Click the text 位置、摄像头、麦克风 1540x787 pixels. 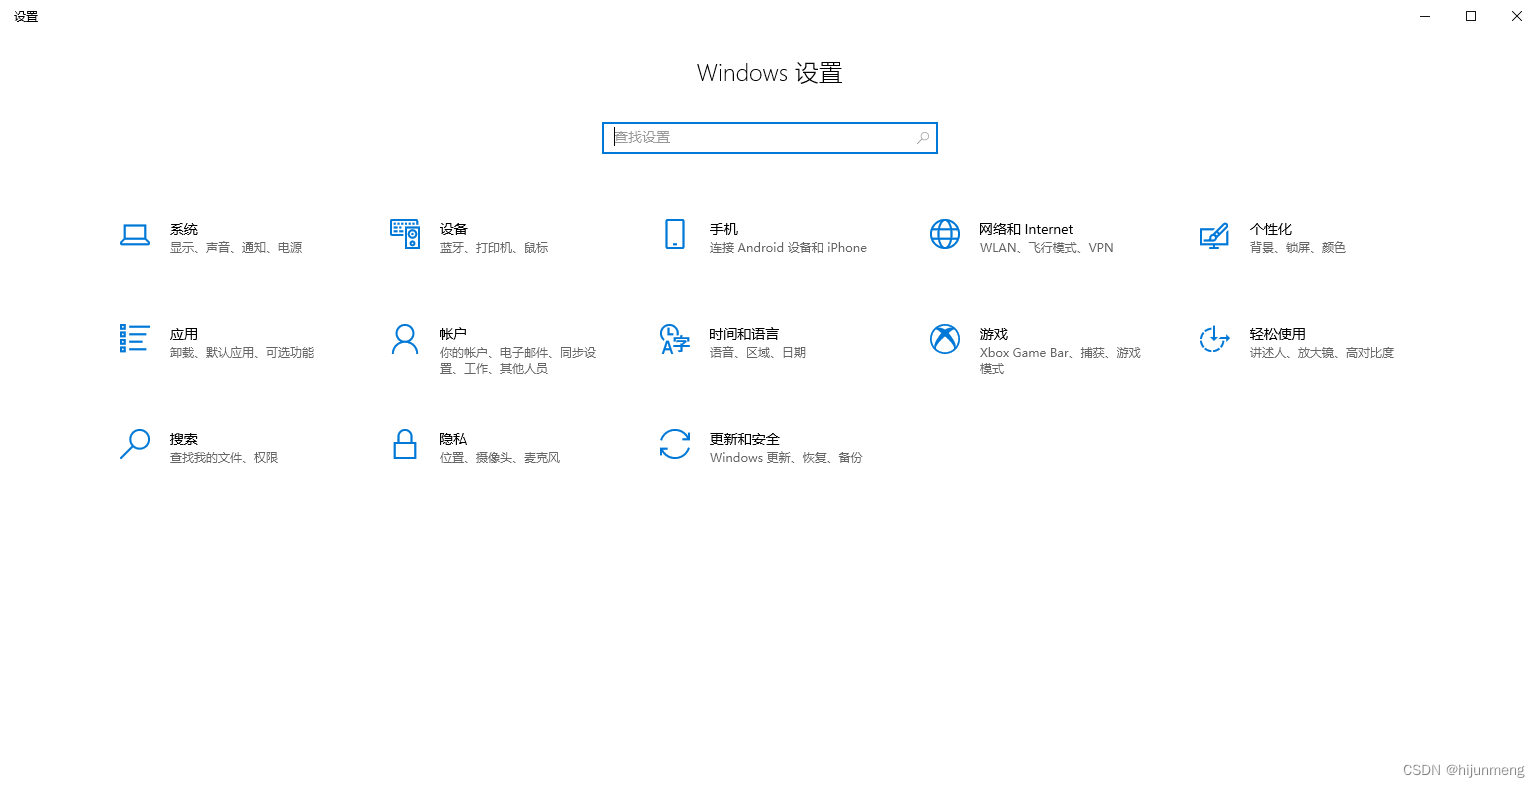coord(500,458)
